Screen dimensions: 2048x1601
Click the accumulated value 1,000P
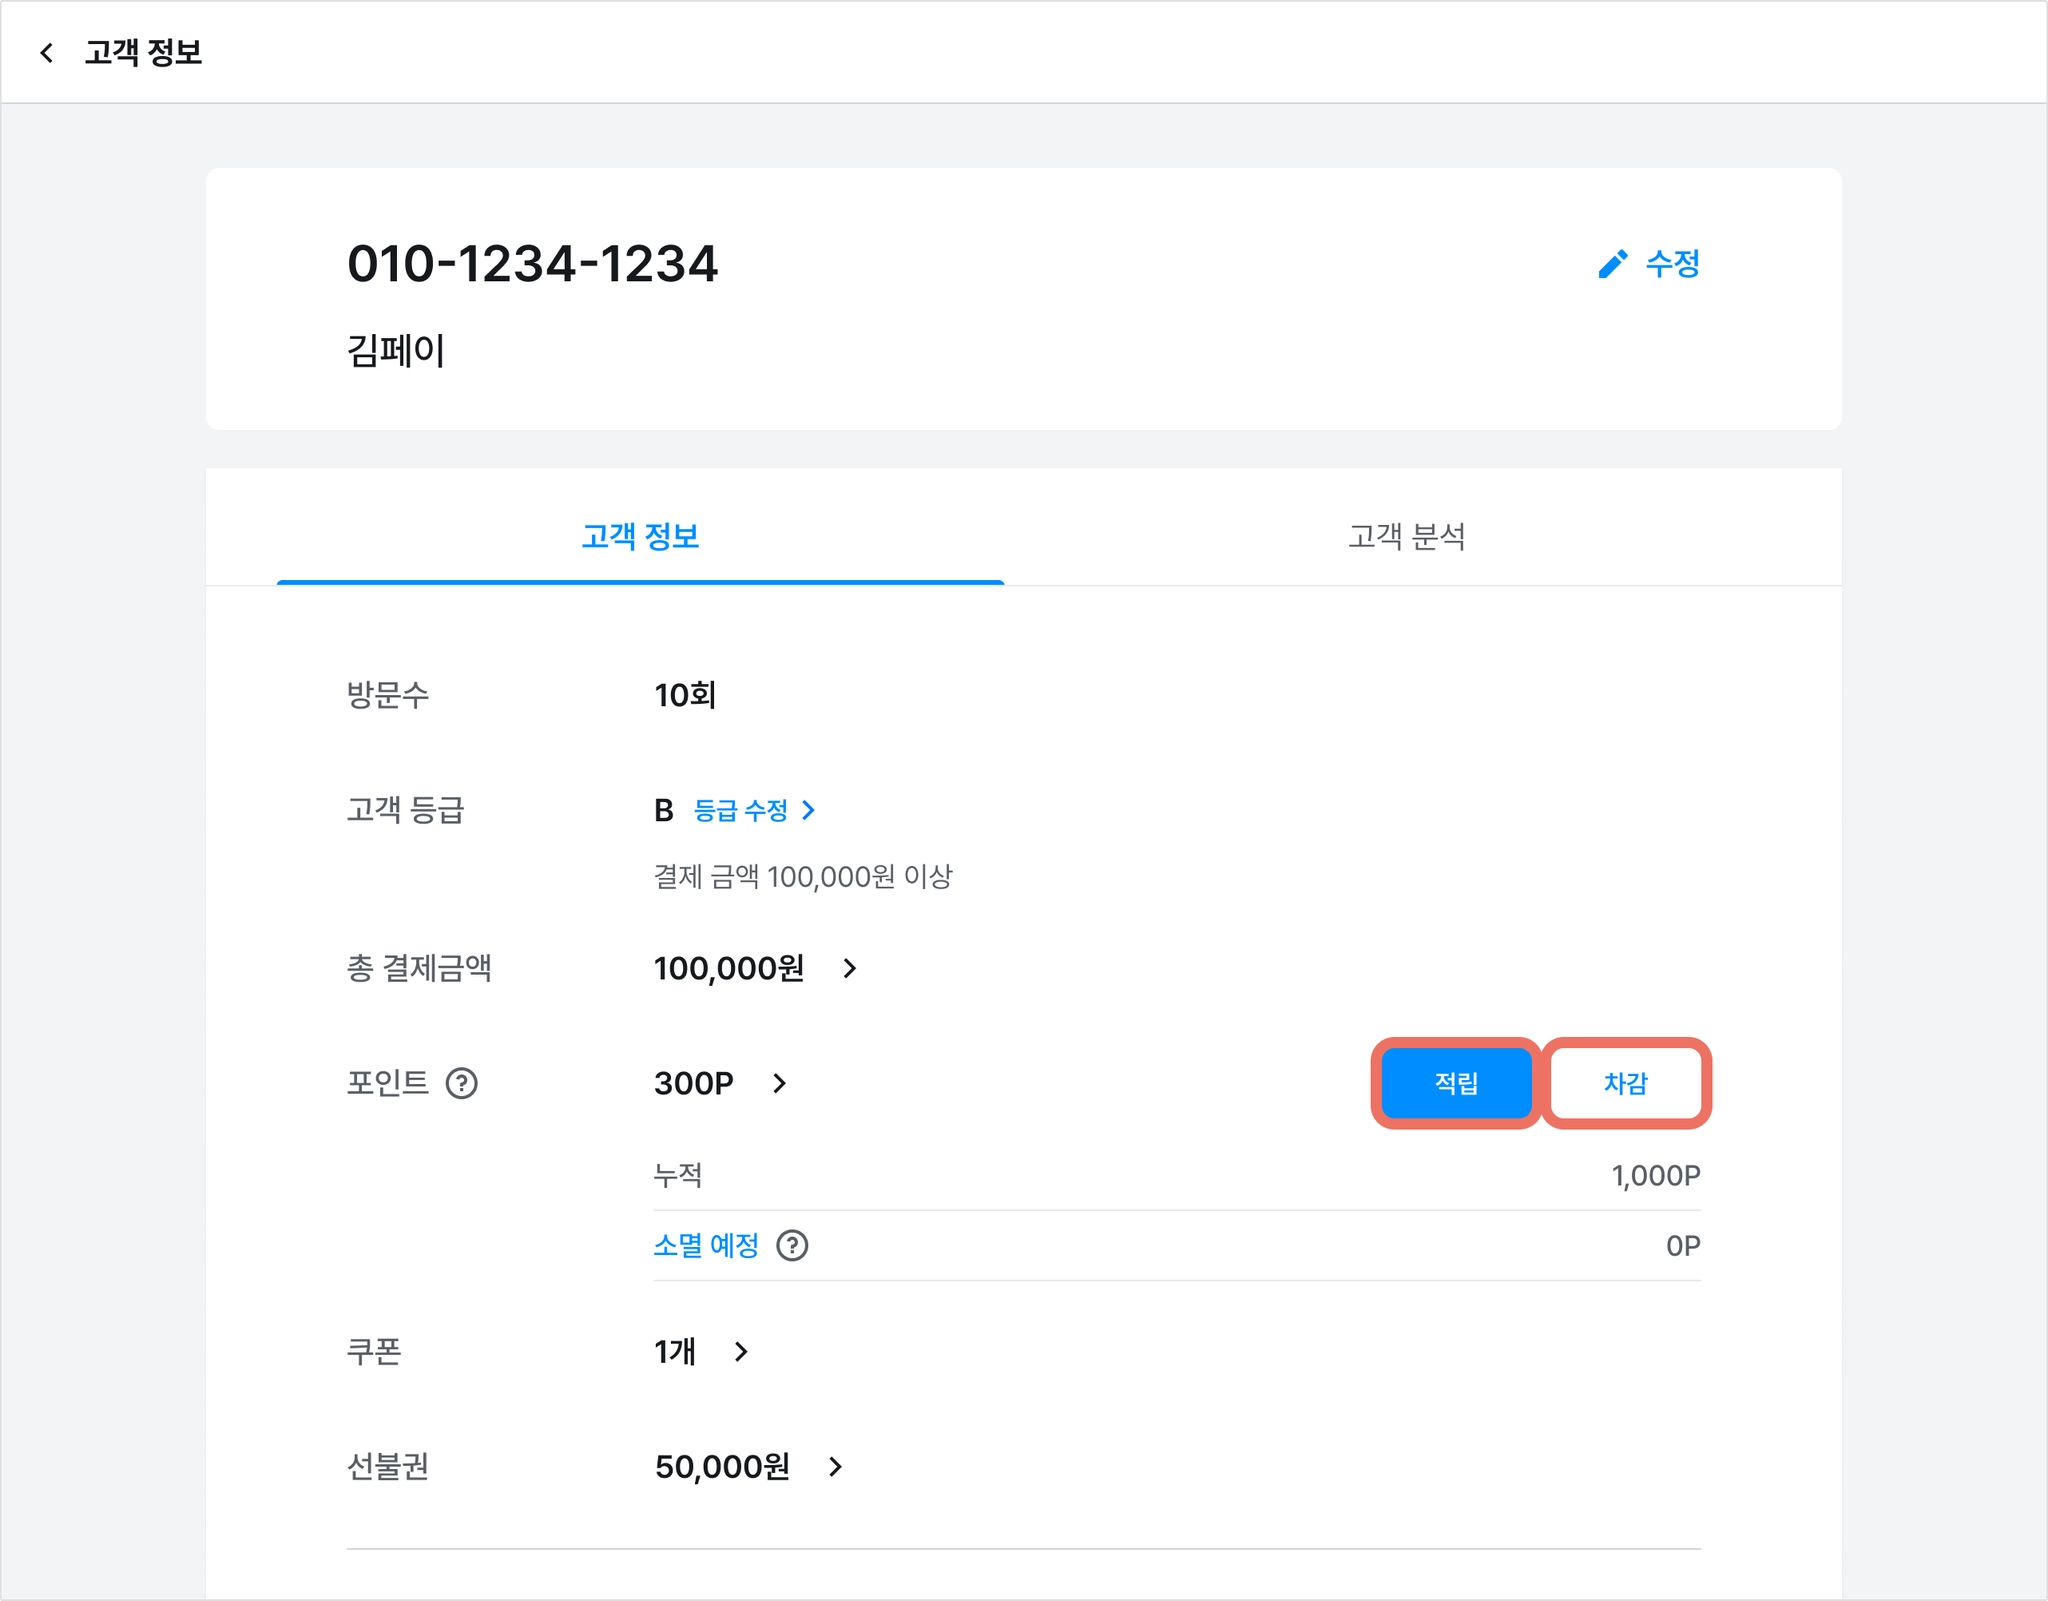pyautogui.click(x=1656, y=1176)
